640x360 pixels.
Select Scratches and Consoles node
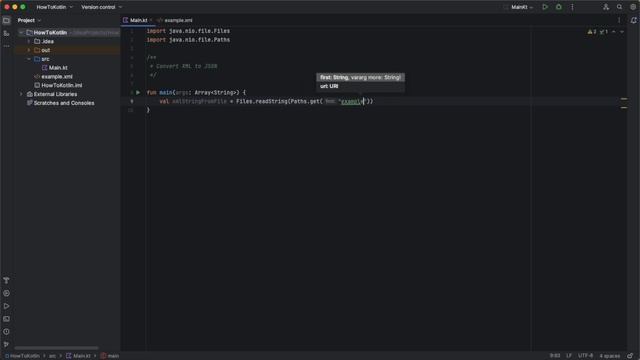coord(64,103)
